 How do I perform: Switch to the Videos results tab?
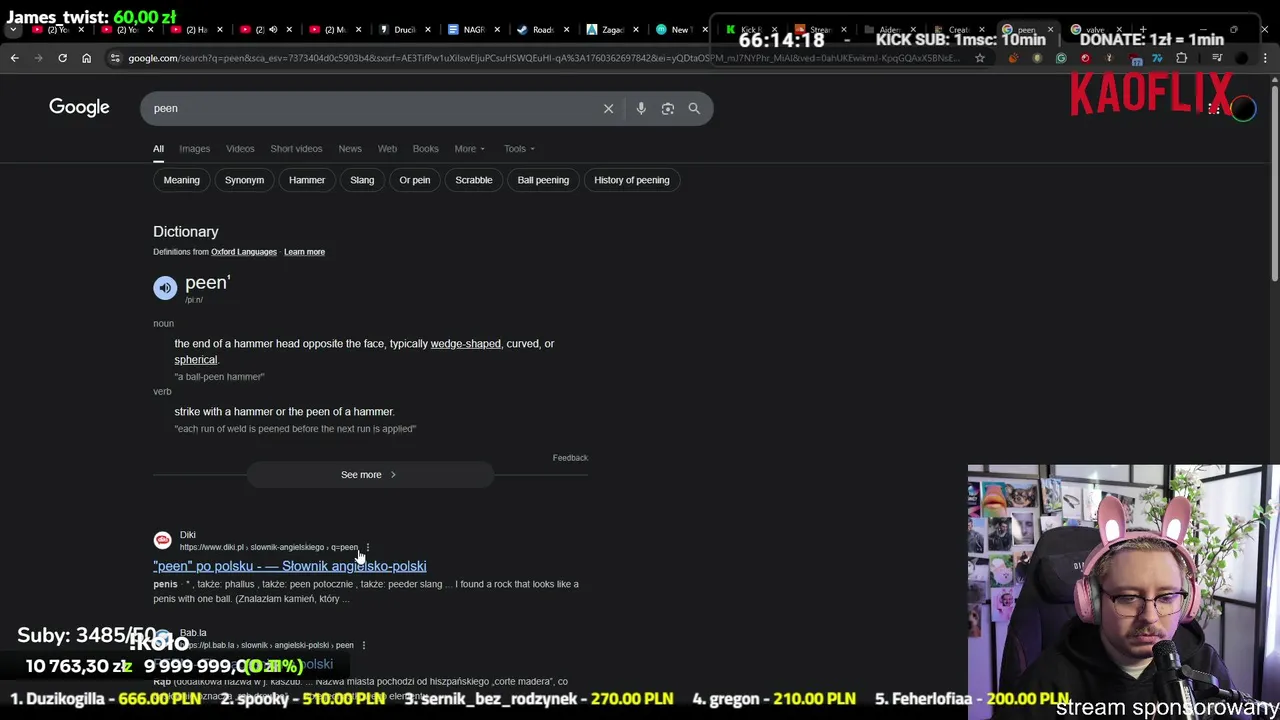pyautogui.click(x=240, y=148)
